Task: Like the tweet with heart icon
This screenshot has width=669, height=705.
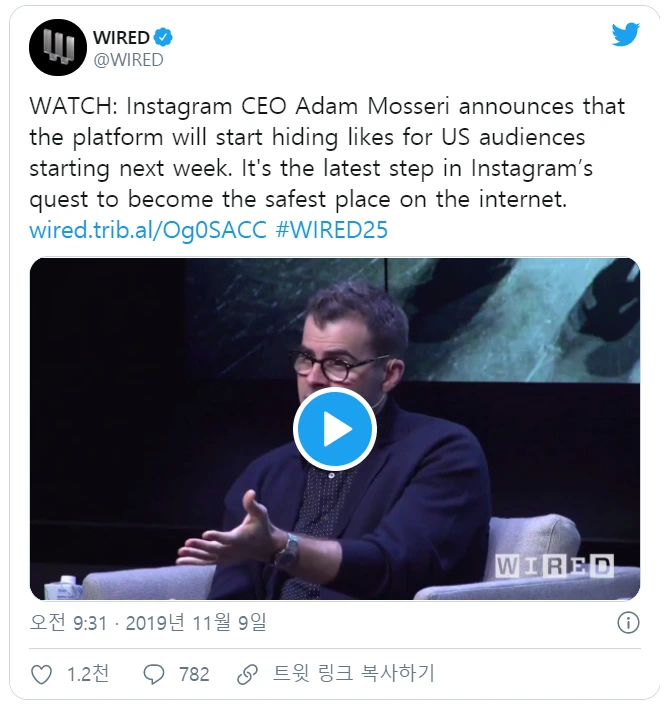Action: pos(41,674)
